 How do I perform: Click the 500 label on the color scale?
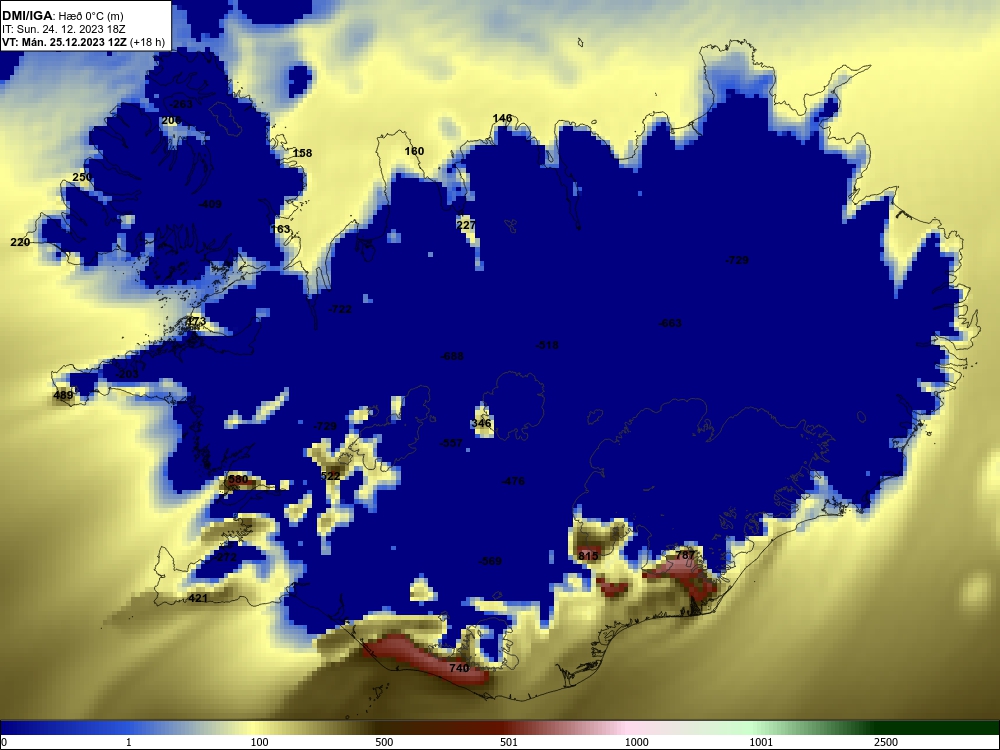384,742
